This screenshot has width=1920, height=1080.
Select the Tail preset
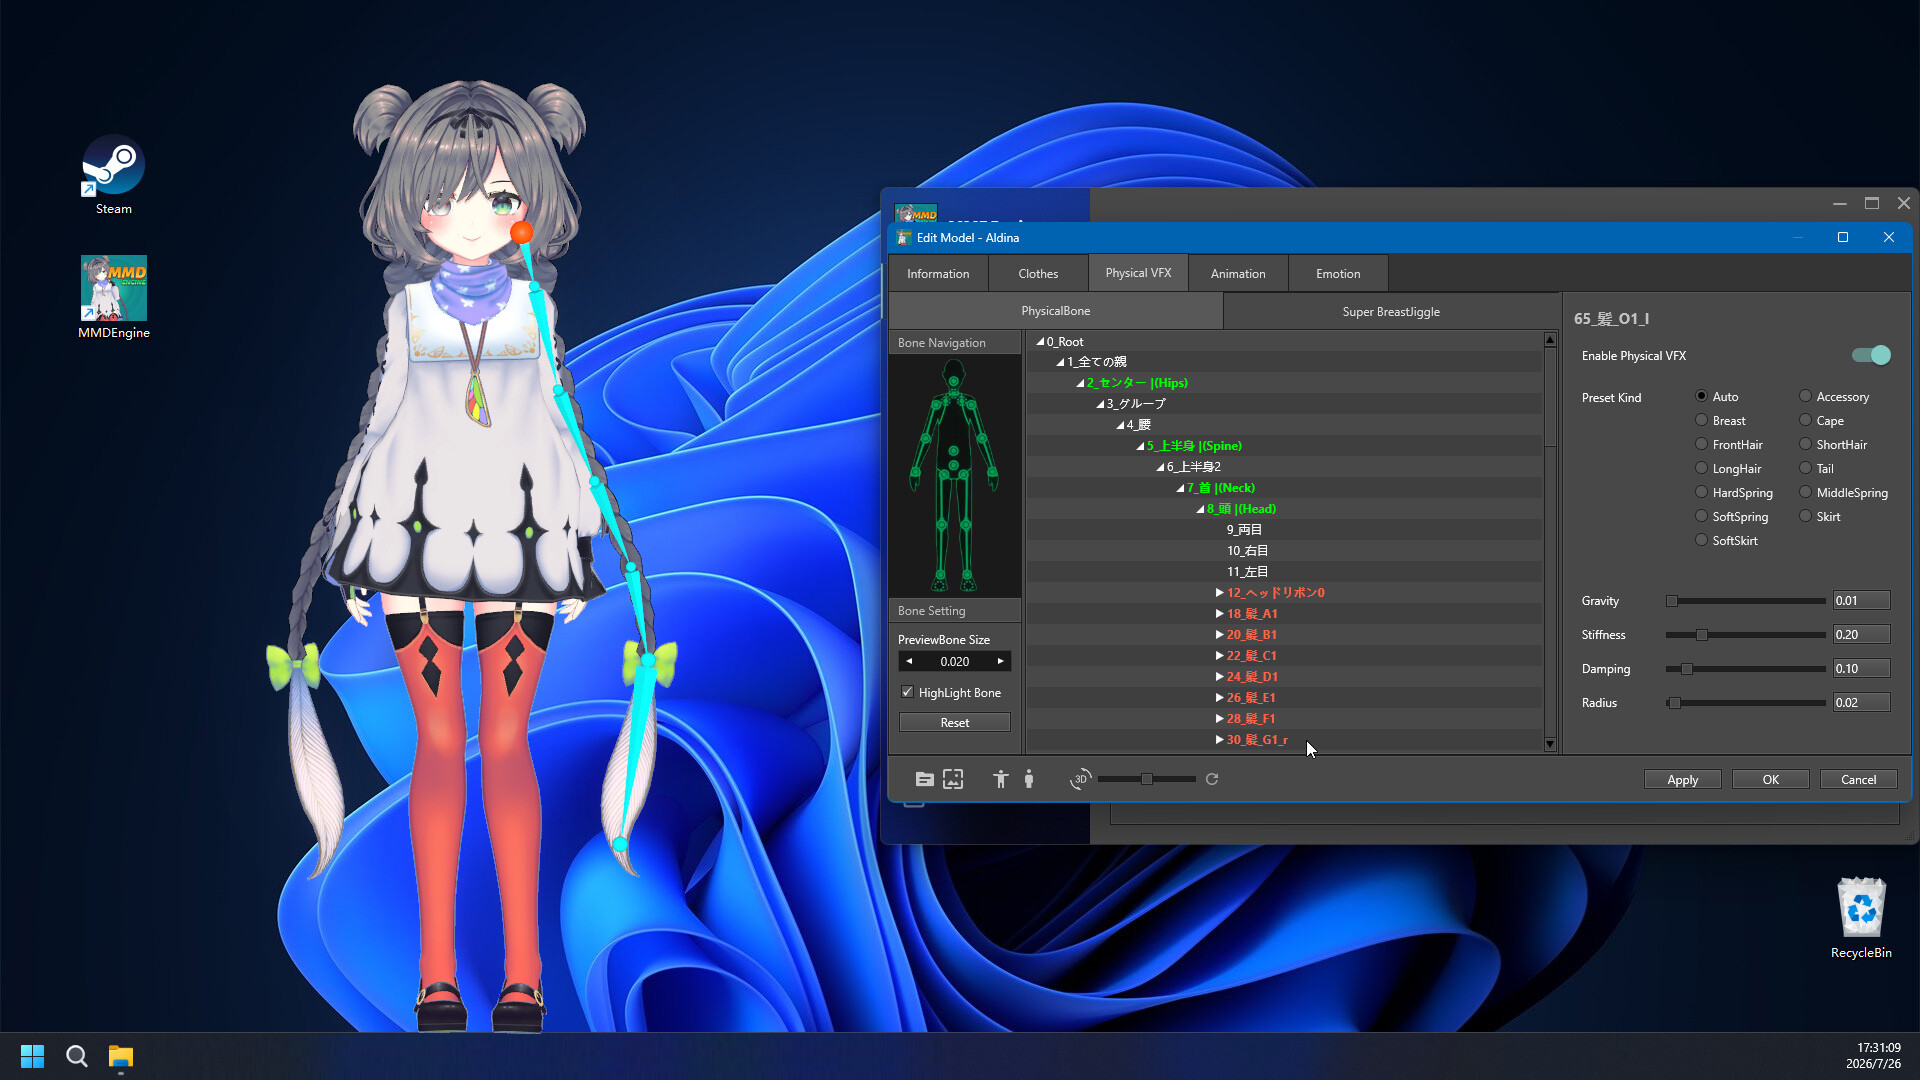pyautogui.click(x=1805, y=468)
